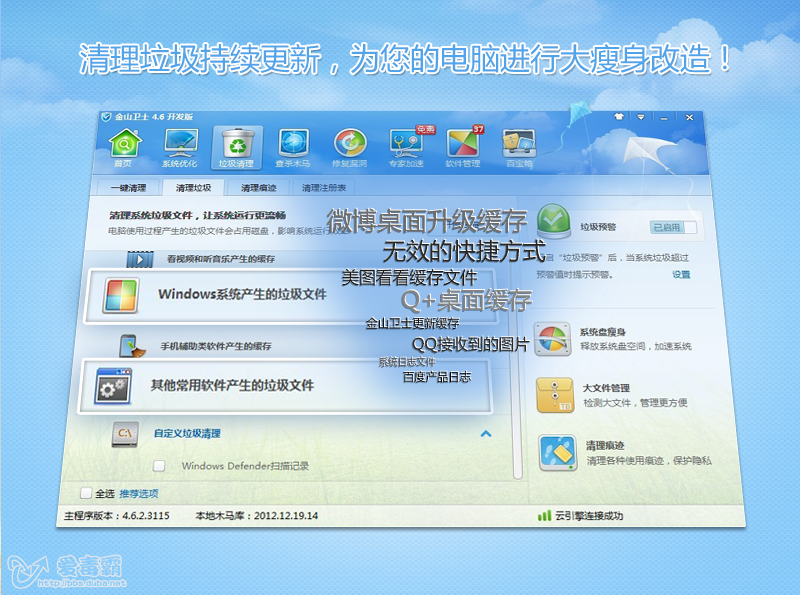Go to the 首页 home icon

pos(124,143)
